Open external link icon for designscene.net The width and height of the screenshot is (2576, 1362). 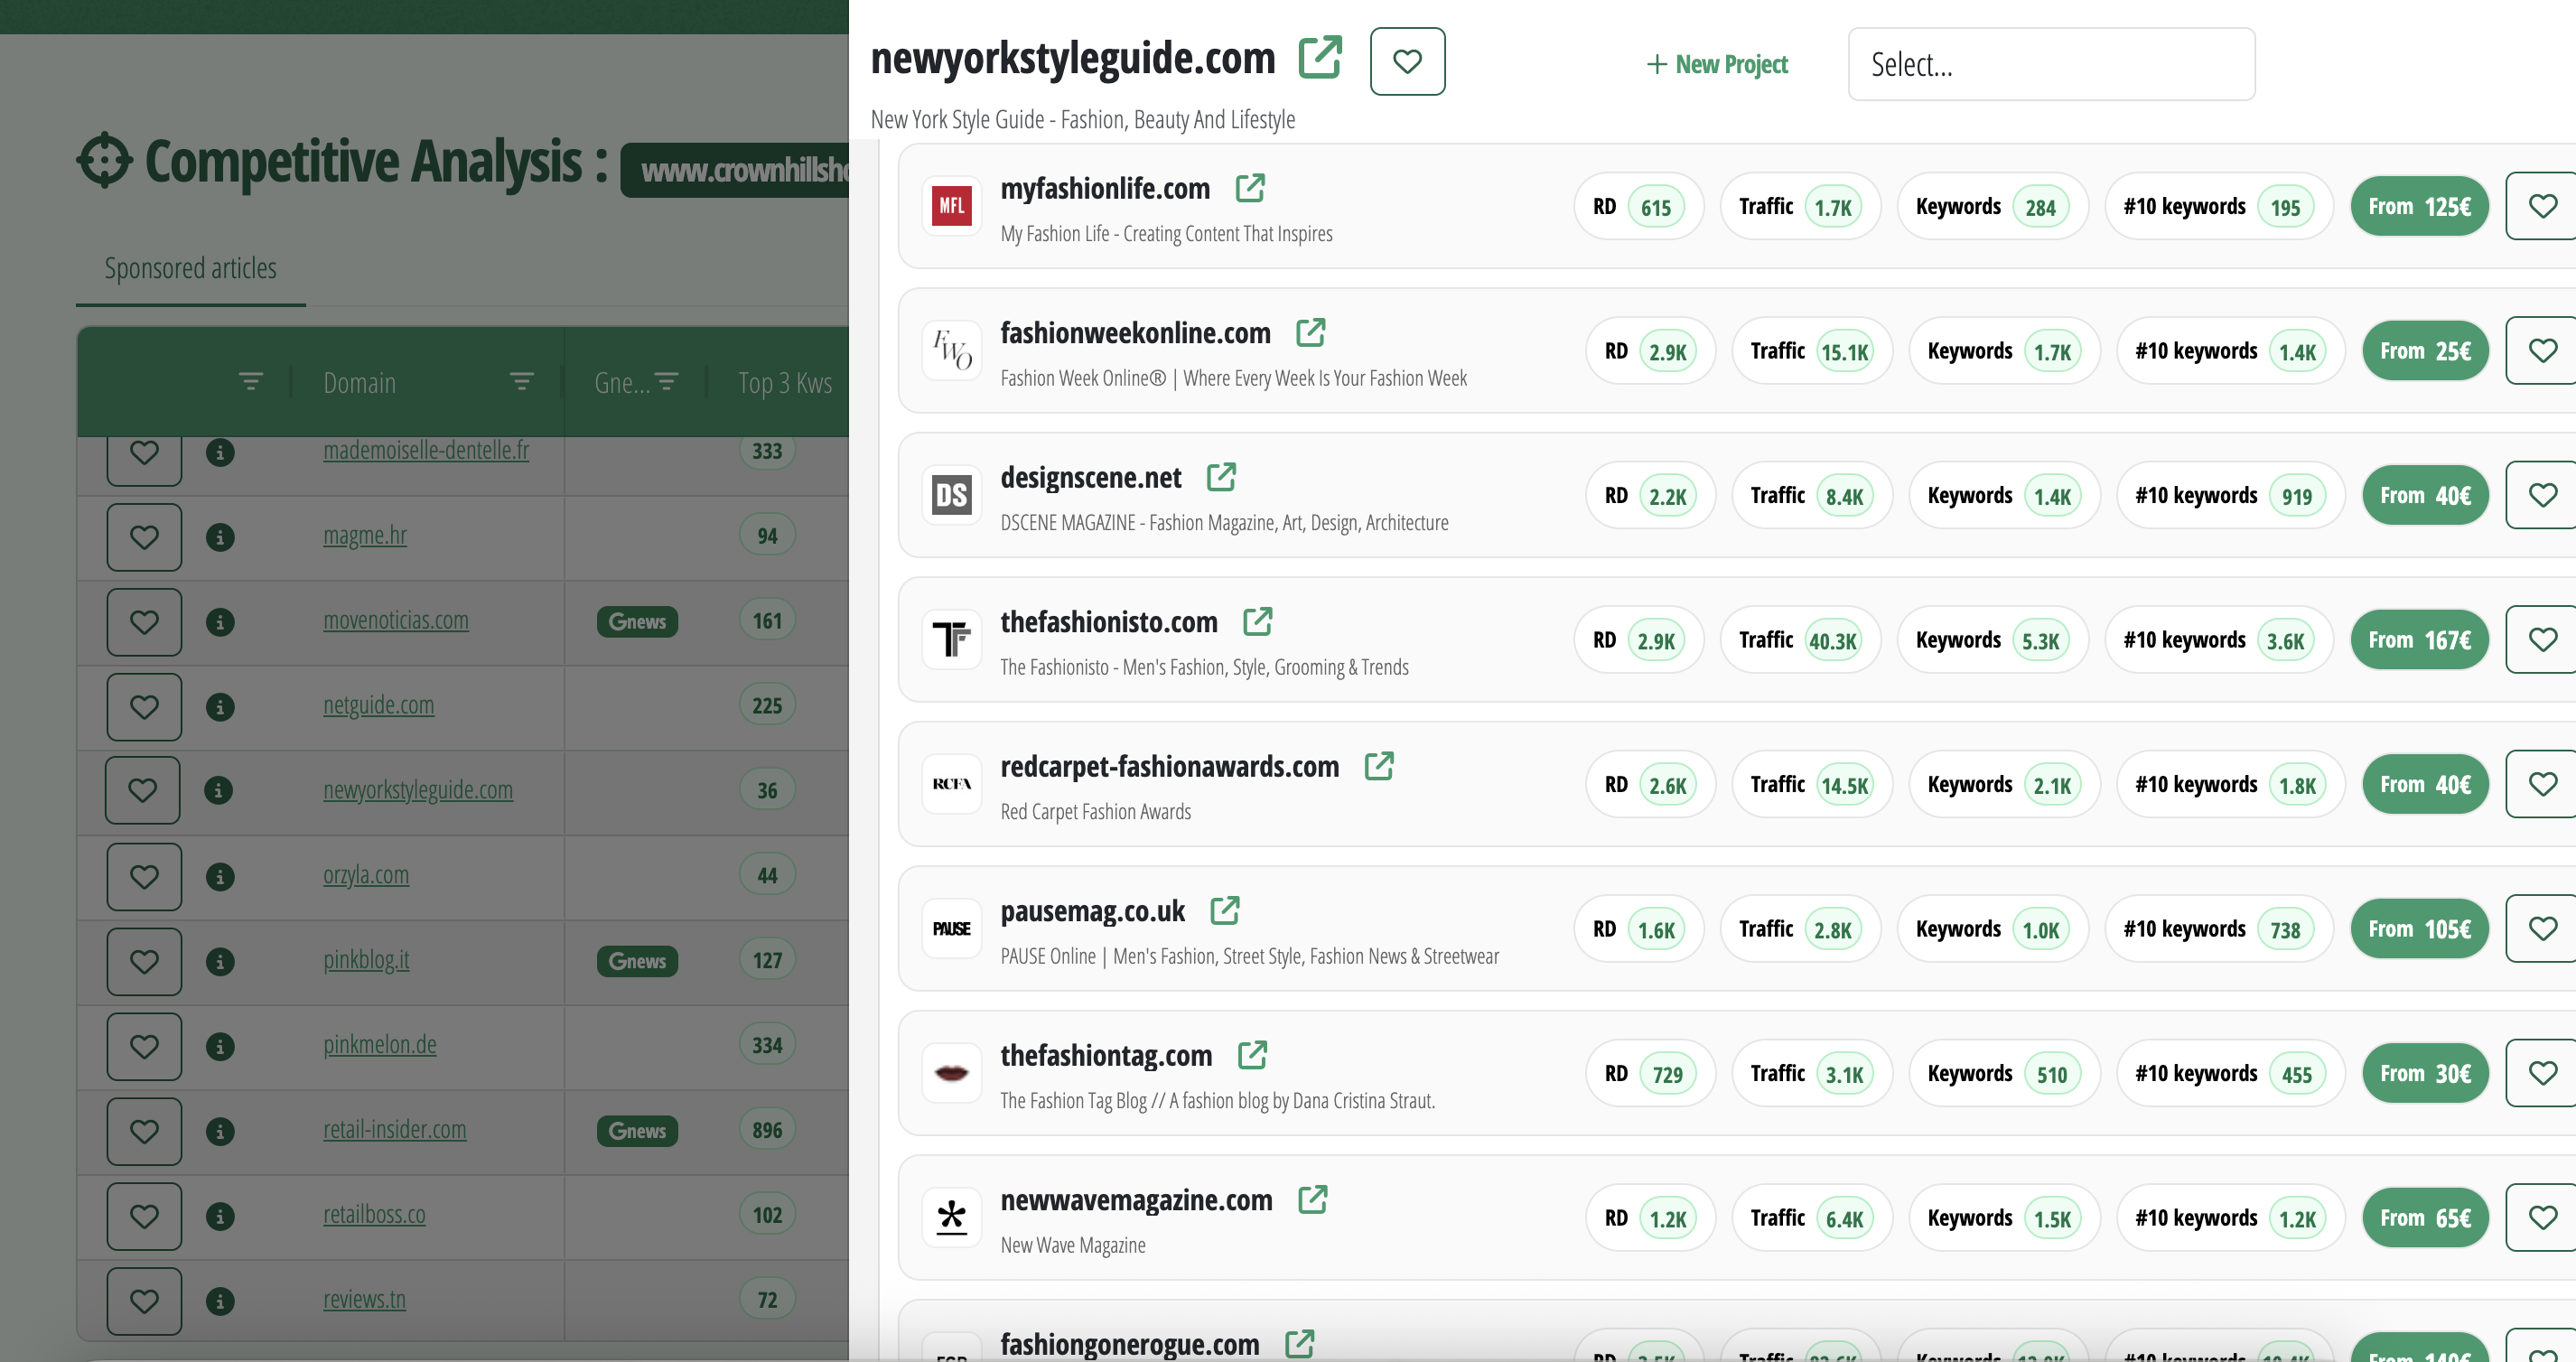pyautogui.click(x=1221, y=477)
